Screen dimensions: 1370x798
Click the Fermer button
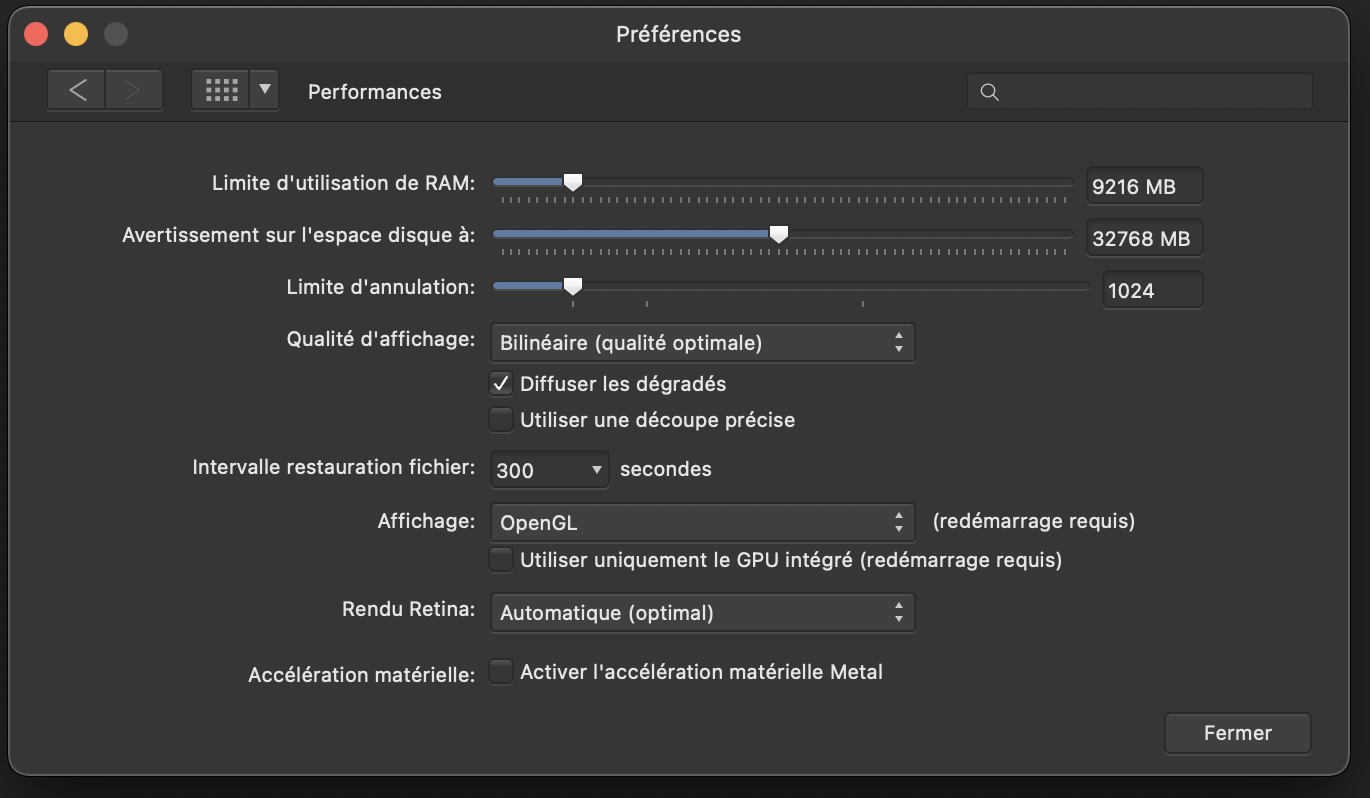(1237, 733)
